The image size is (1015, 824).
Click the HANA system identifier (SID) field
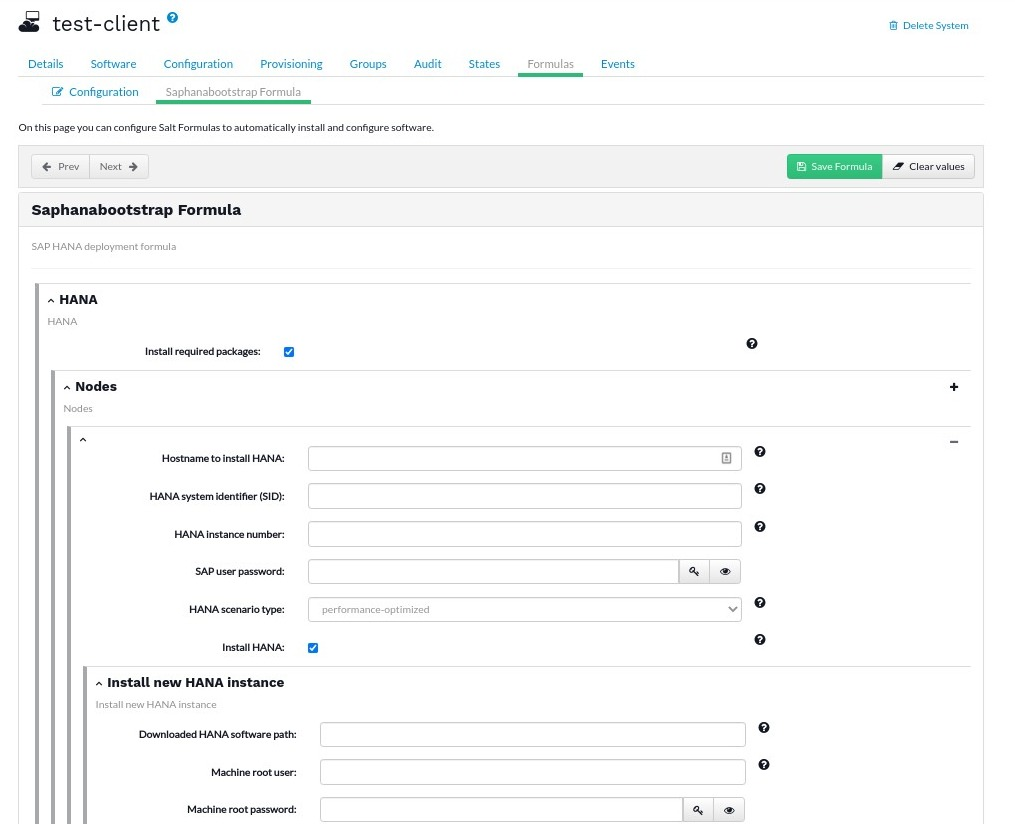tap(524, 496)
